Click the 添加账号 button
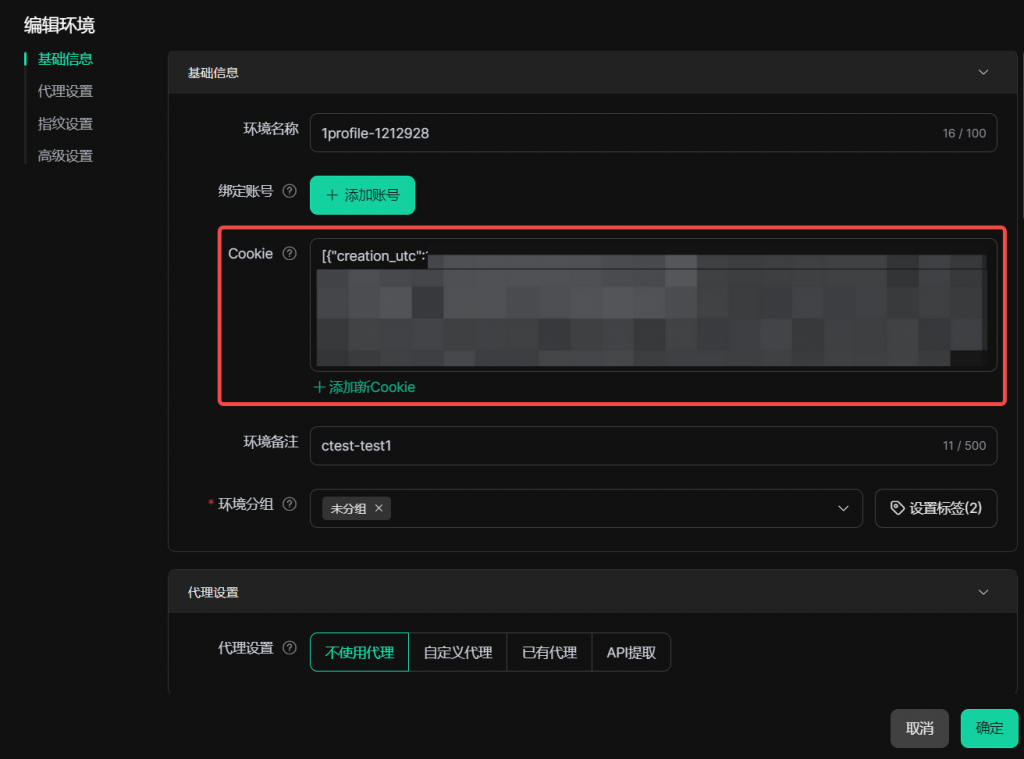 point(362,195)
